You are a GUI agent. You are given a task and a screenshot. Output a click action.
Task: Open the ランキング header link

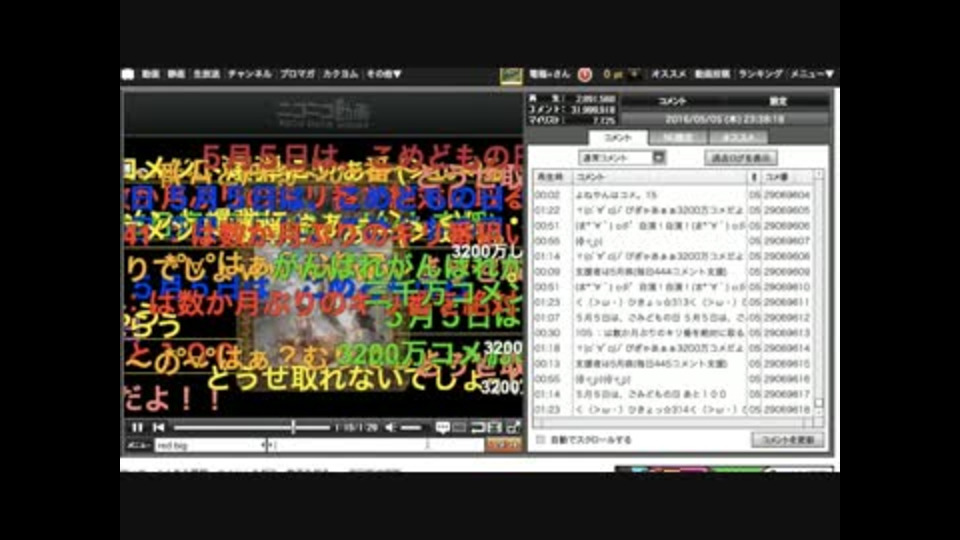click(x=760, y=74)
